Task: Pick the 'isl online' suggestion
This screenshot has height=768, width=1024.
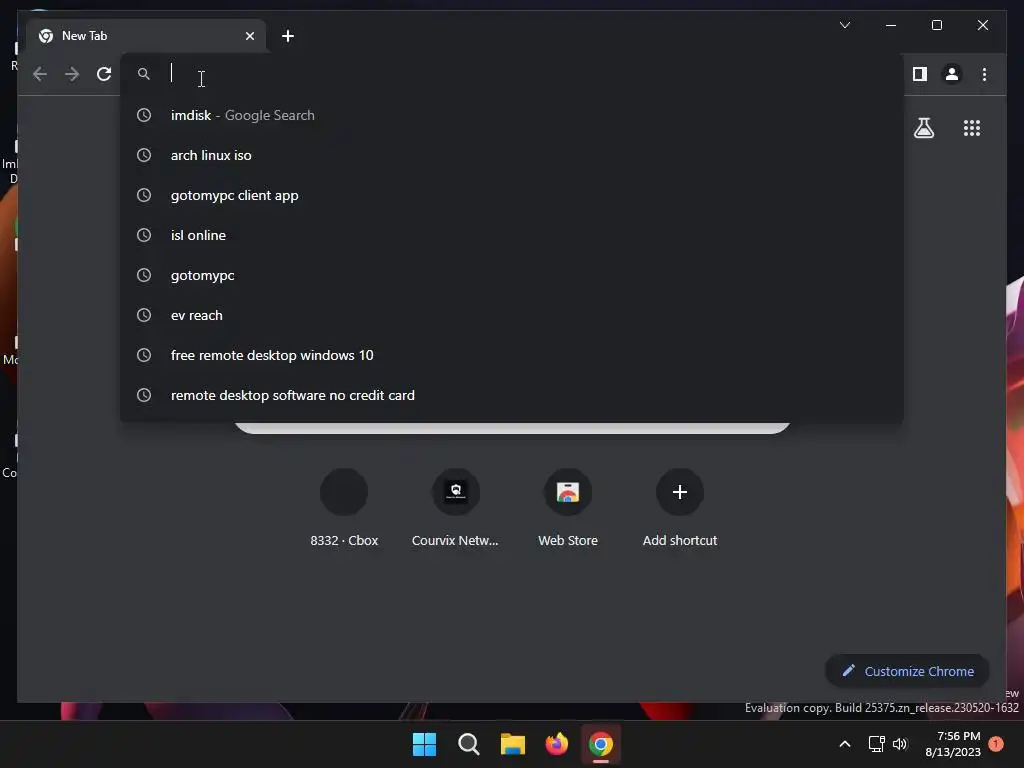Action: point(511,235)
